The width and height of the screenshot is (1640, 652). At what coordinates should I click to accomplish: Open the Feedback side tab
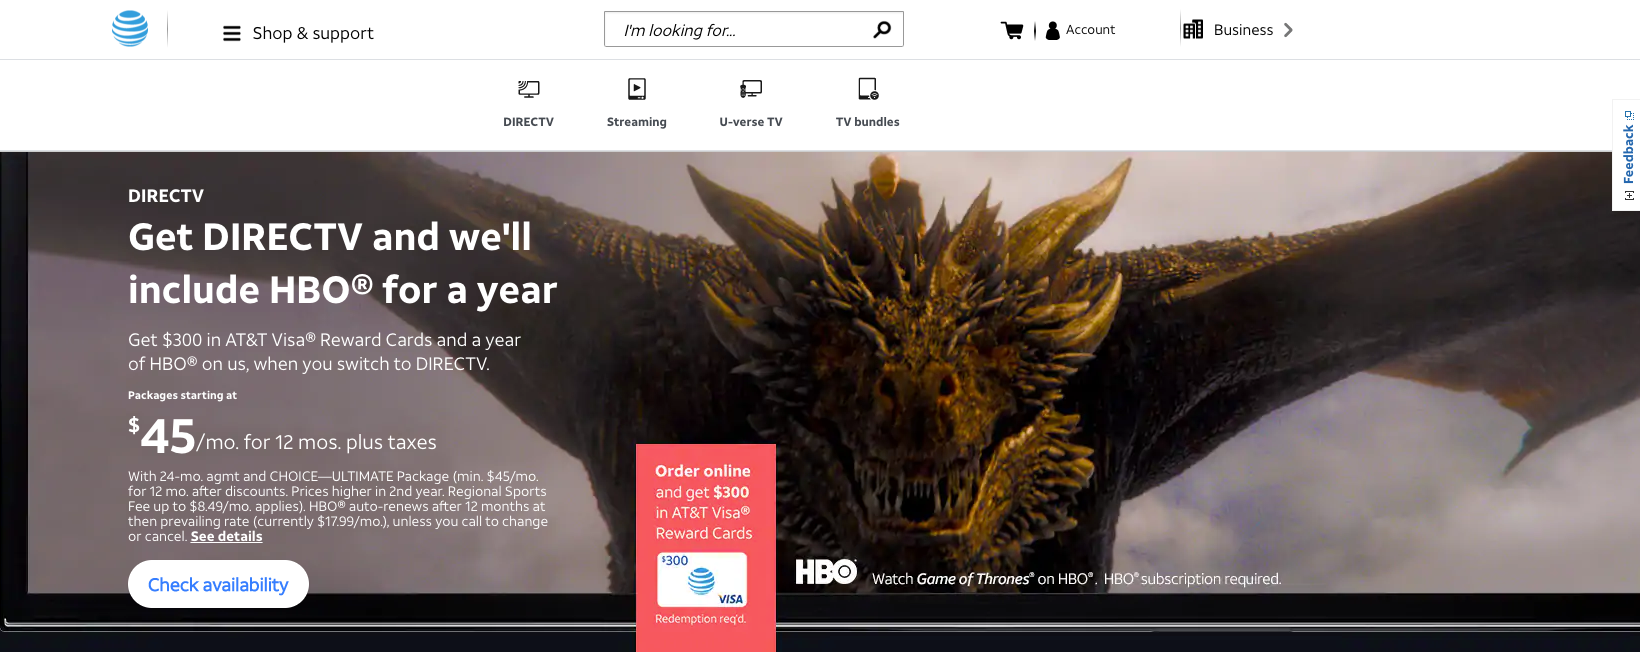point(1627,154)
